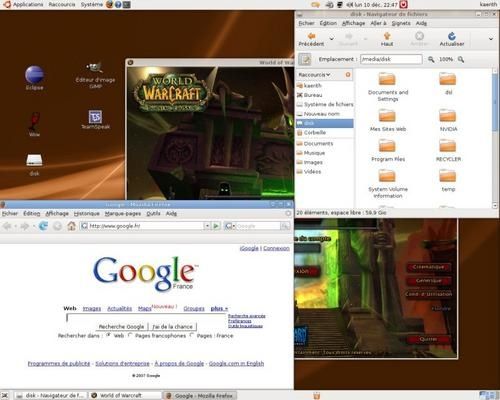Open the Précédent history dropdown arrow

pos(331,39)
